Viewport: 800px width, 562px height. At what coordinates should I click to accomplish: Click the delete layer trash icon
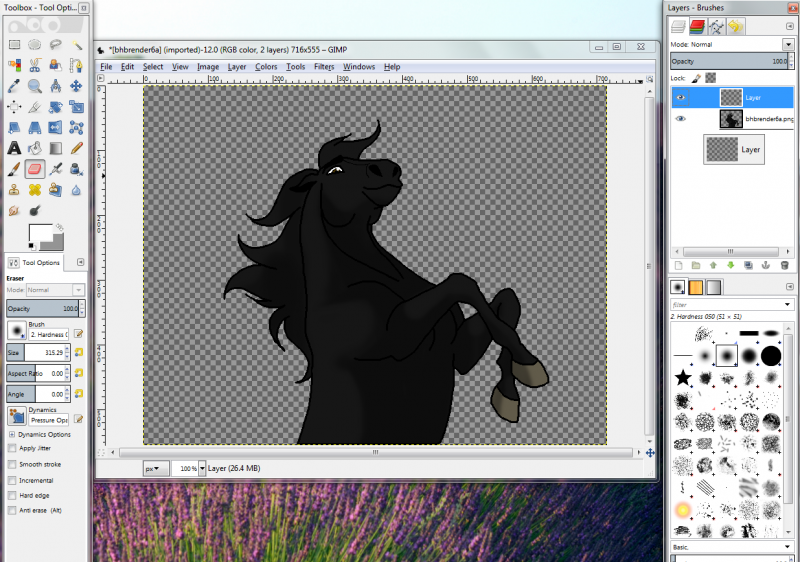click(x=785, y=265)
